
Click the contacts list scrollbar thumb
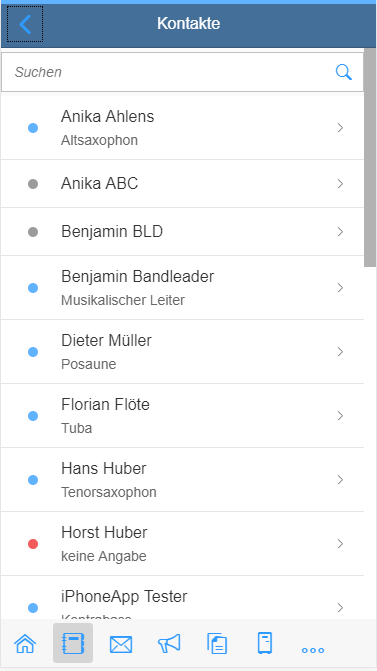[370, 157]
